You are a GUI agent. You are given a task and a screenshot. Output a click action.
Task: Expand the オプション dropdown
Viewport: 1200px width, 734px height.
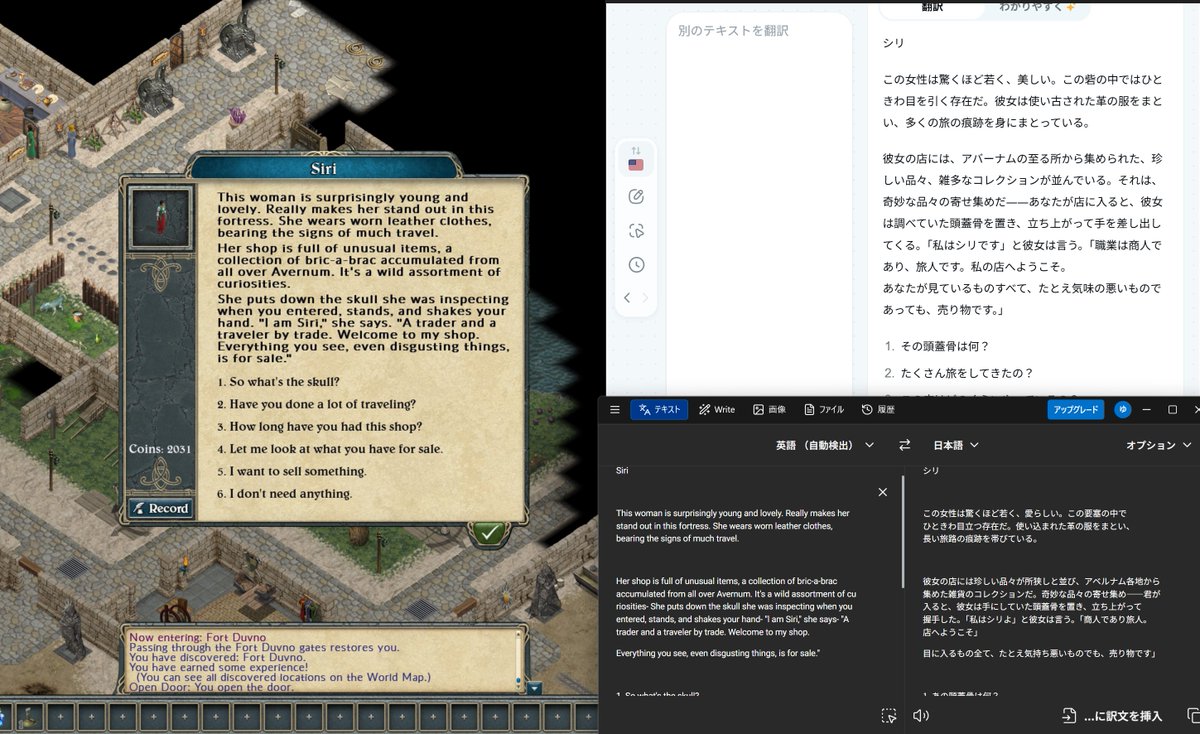(1159, 445)
